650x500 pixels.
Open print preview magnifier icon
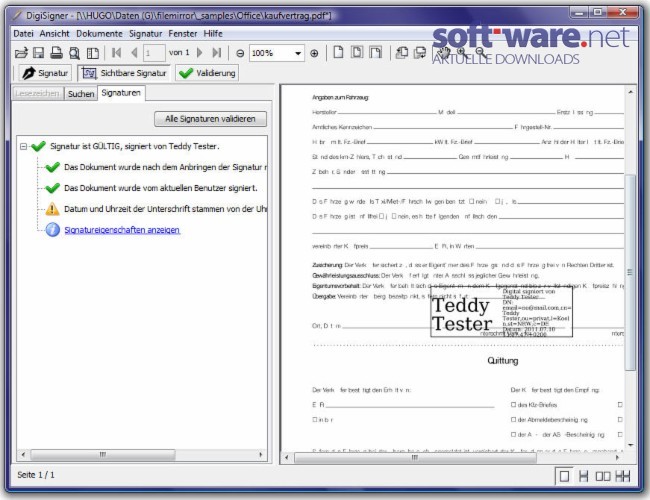click(x=74, y=53)
